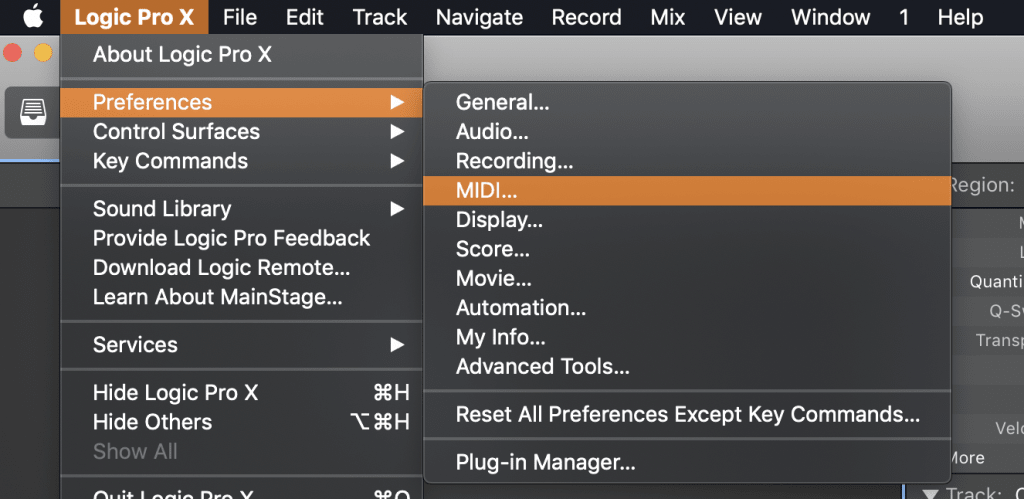Choose Hide Logic Pro X
The height and width of the screenshot is (499, 1024).
tap(241, 393)
